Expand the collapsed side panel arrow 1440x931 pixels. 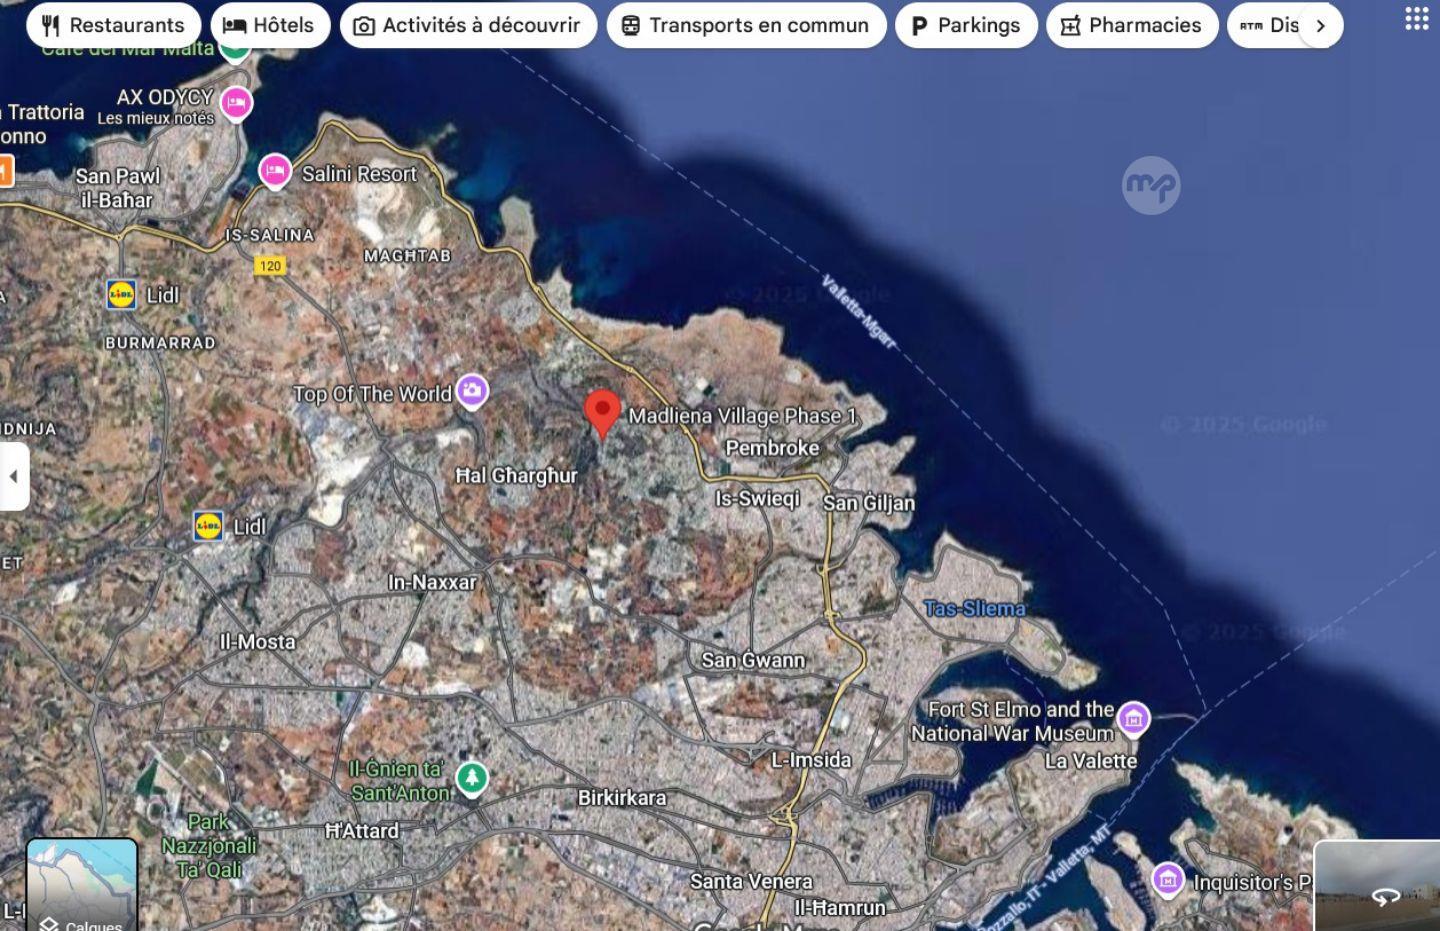(14, 476)
